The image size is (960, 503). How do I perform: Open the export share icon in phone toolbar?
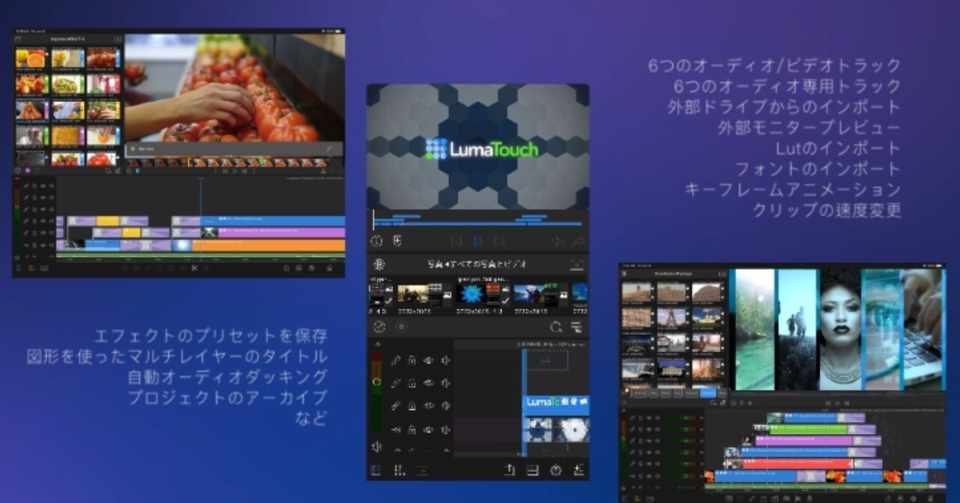pyautogui.click(x=509, y=470)
